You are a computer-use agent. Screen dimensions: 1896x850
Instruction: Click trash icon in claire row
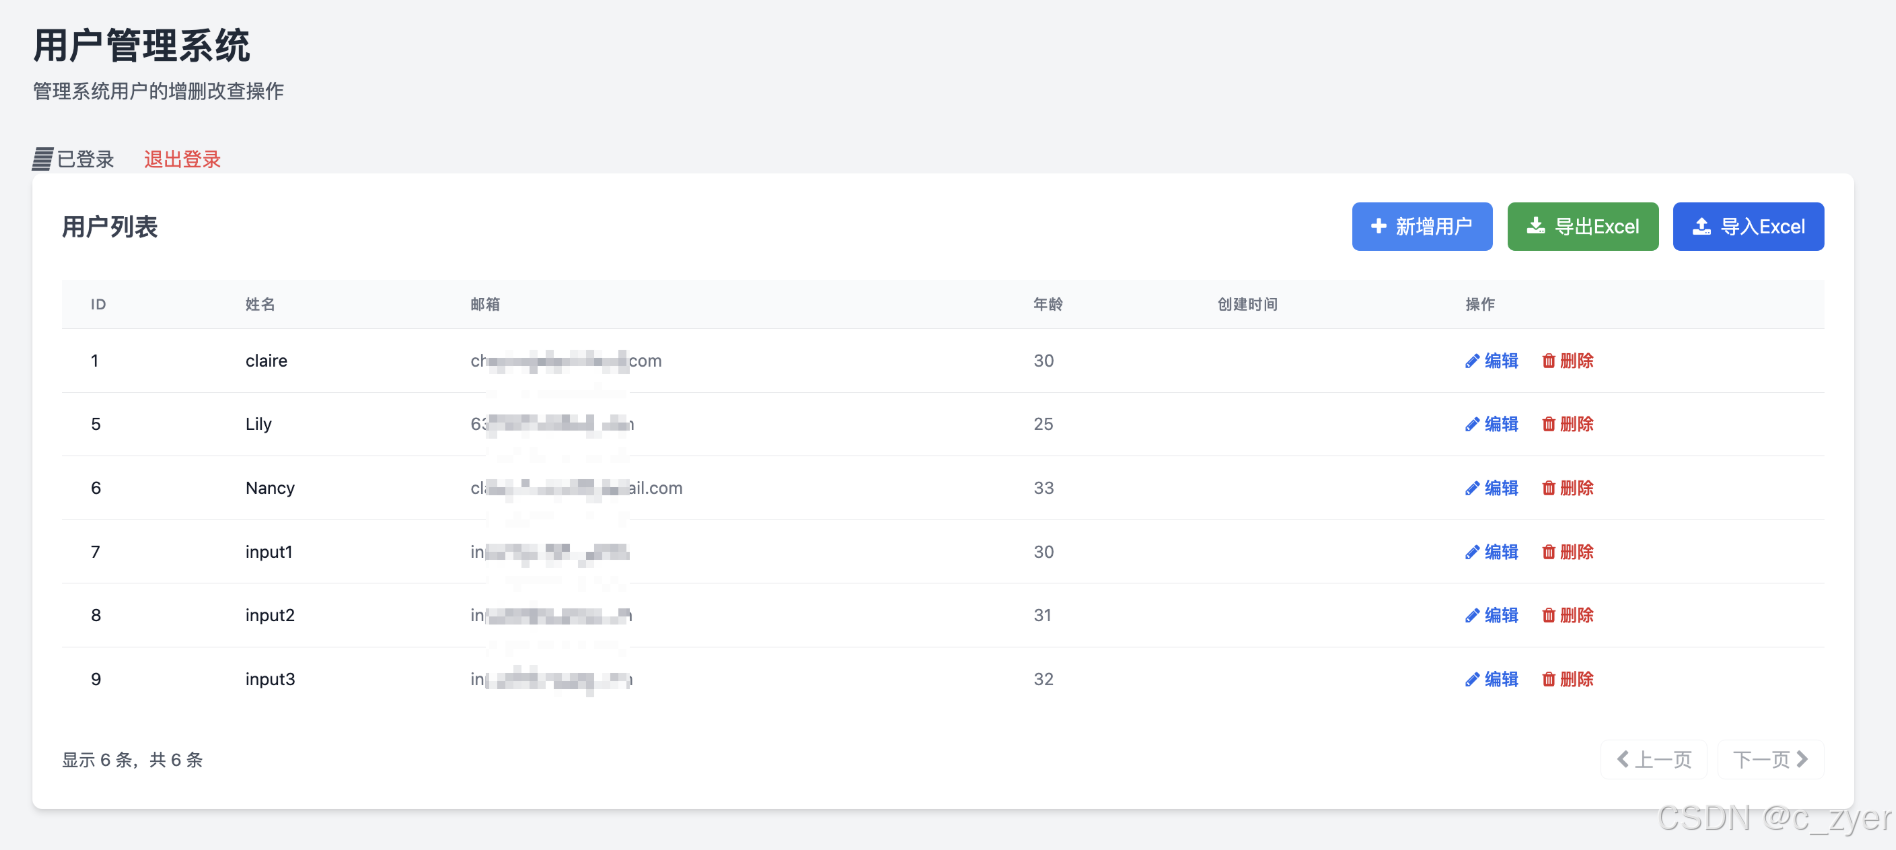coord(1549,361)
